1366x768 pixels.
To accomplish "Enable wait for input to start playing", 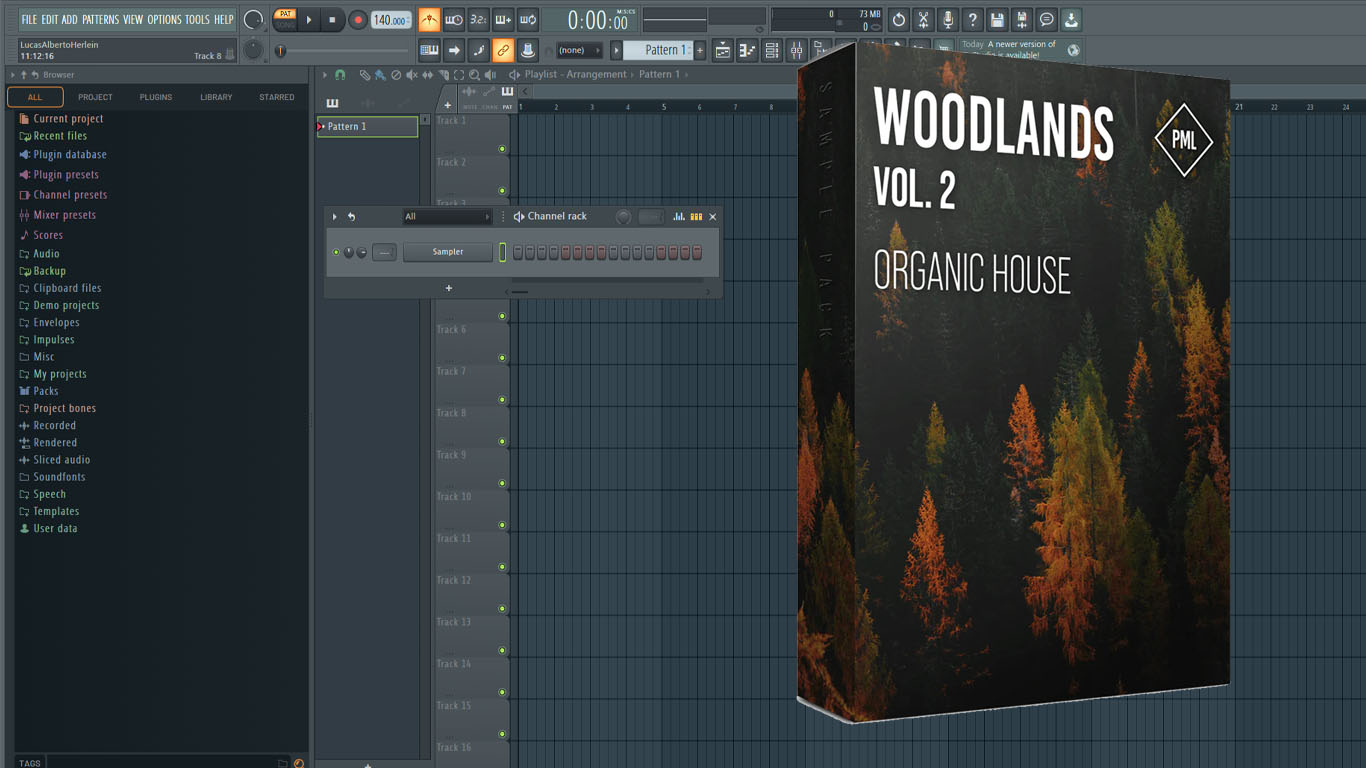I will point(454,20).
